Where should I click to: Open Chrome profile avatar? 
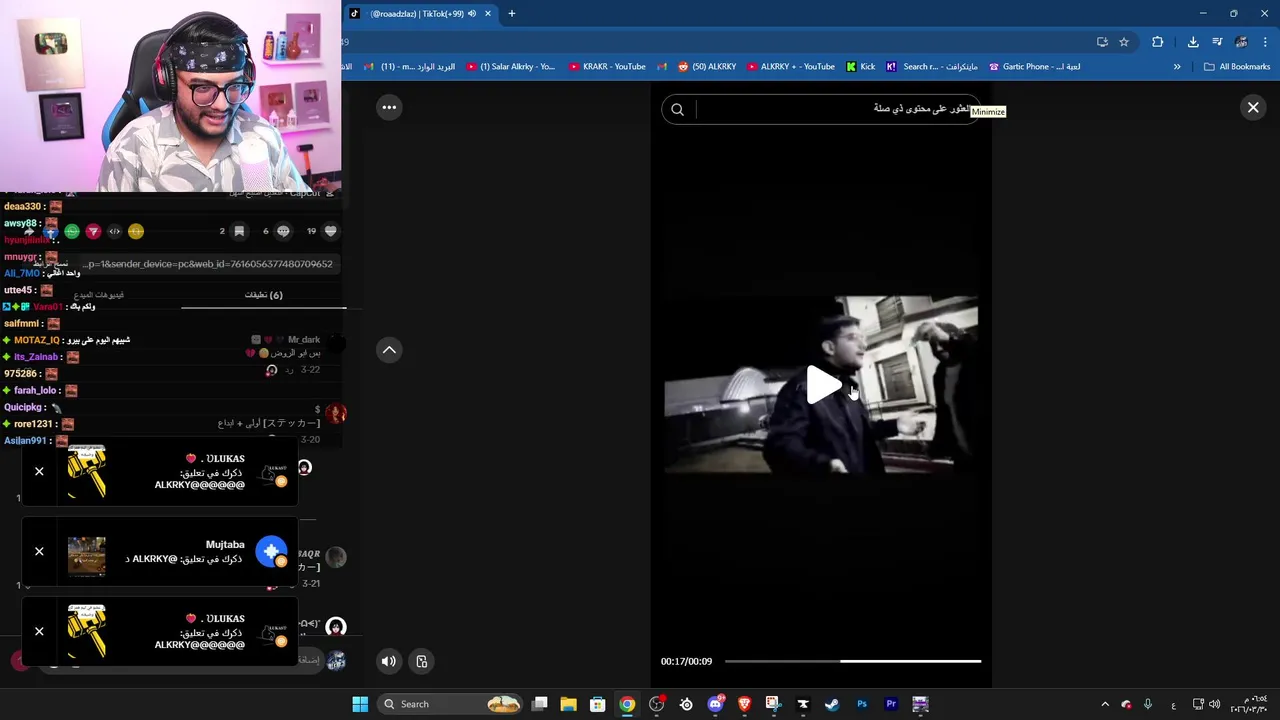tap(1241, 42)
